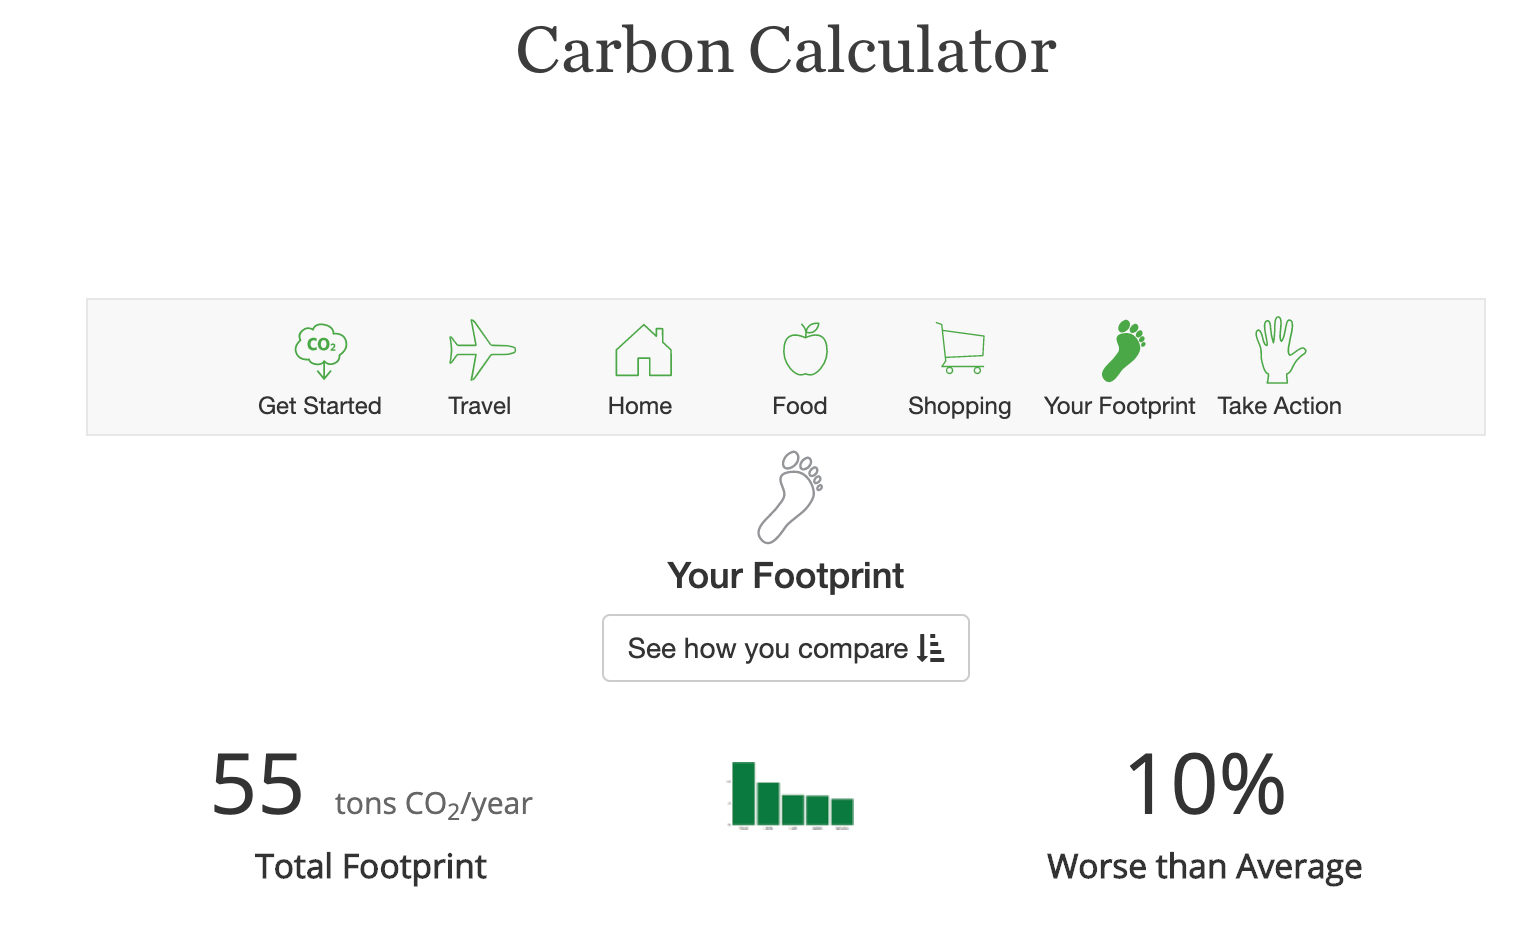Click the gray outlined foot icon
Viewport: 1518px width, 938px height.
[790, 497]
